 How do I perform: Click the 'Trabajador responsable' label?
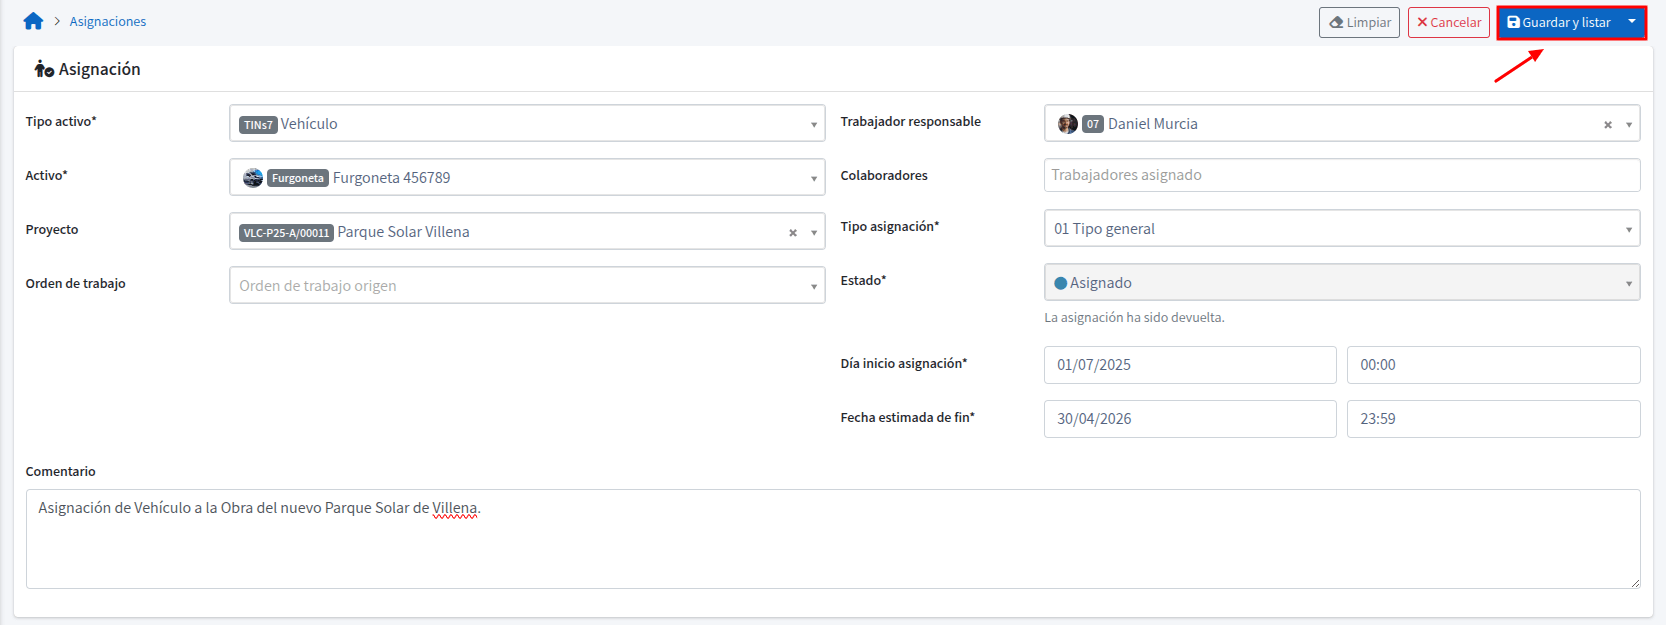click(910, 121)
